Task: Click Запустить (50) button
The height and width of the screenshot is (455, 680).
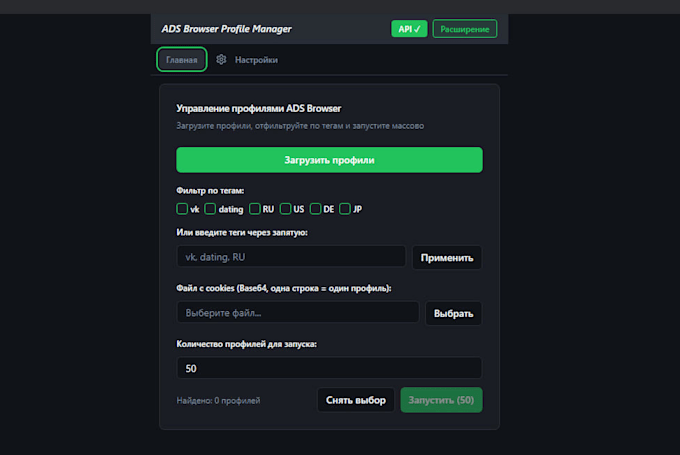Action: [x=441, y=400]
